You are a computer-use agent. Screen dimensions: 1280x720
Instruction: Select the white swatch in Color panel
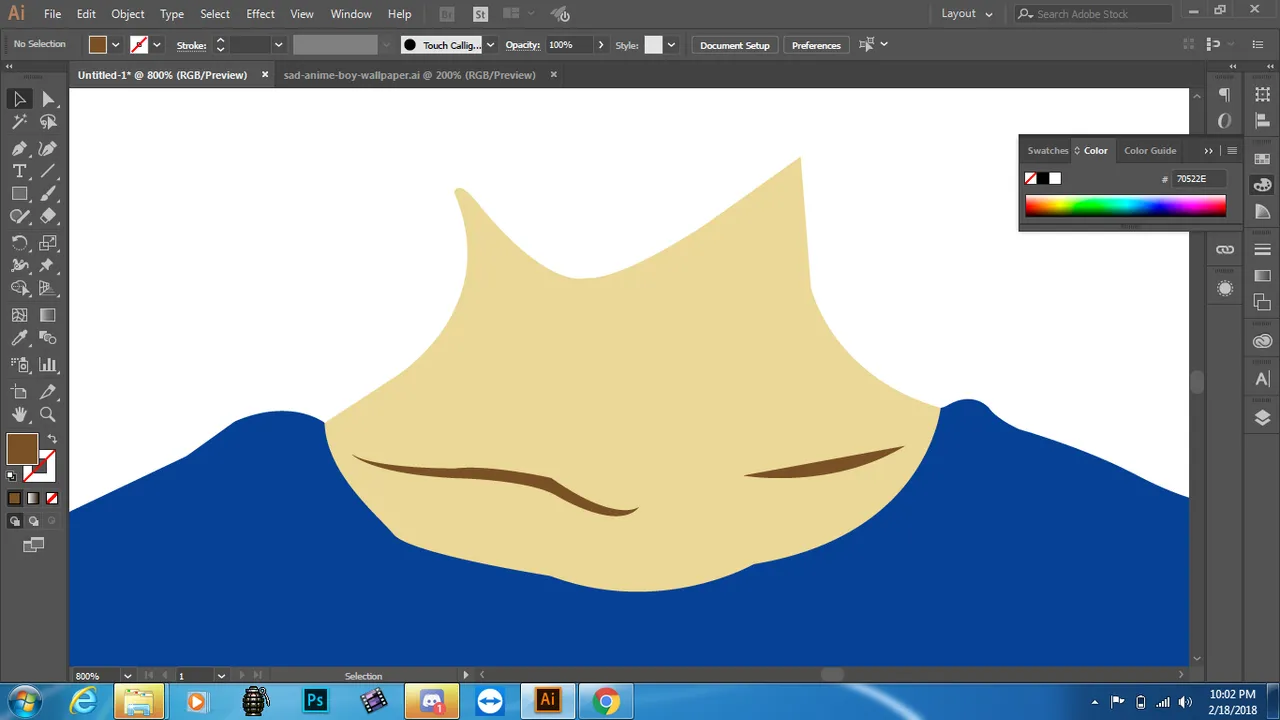pyautogui.click(x=1055, y=179)
